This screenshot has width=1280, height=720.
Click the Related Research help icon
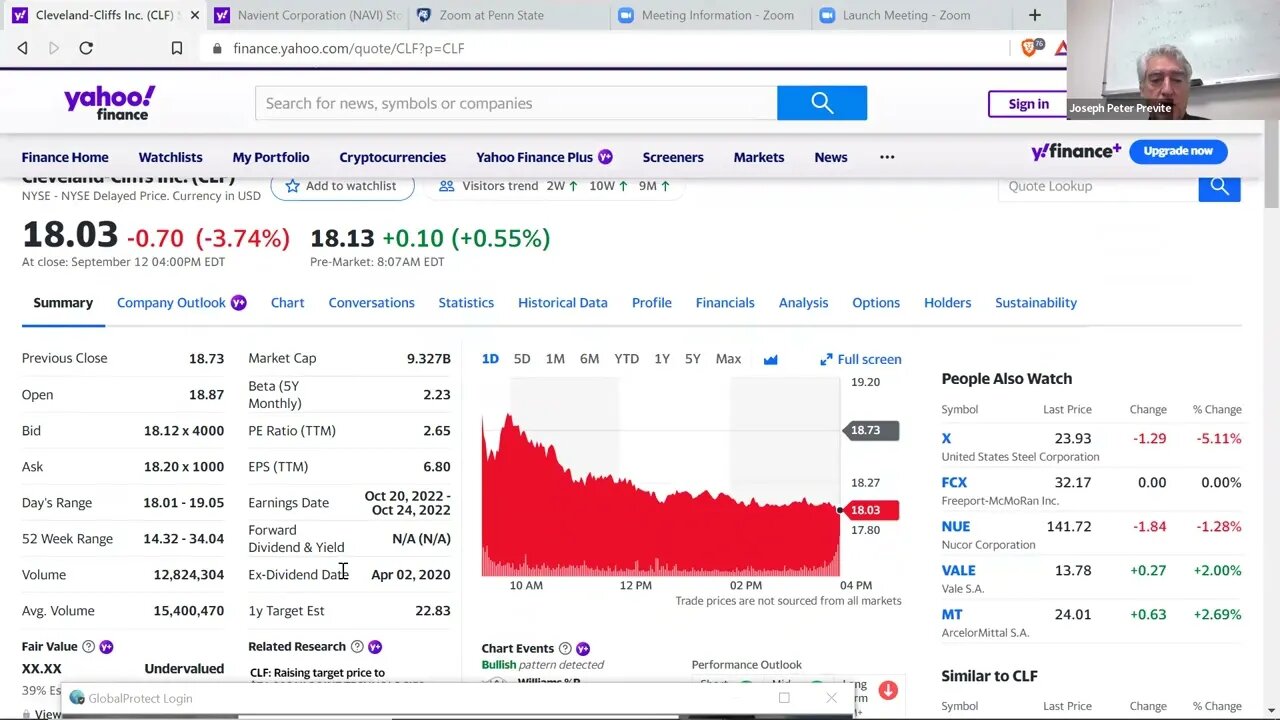tap(357, 647)
